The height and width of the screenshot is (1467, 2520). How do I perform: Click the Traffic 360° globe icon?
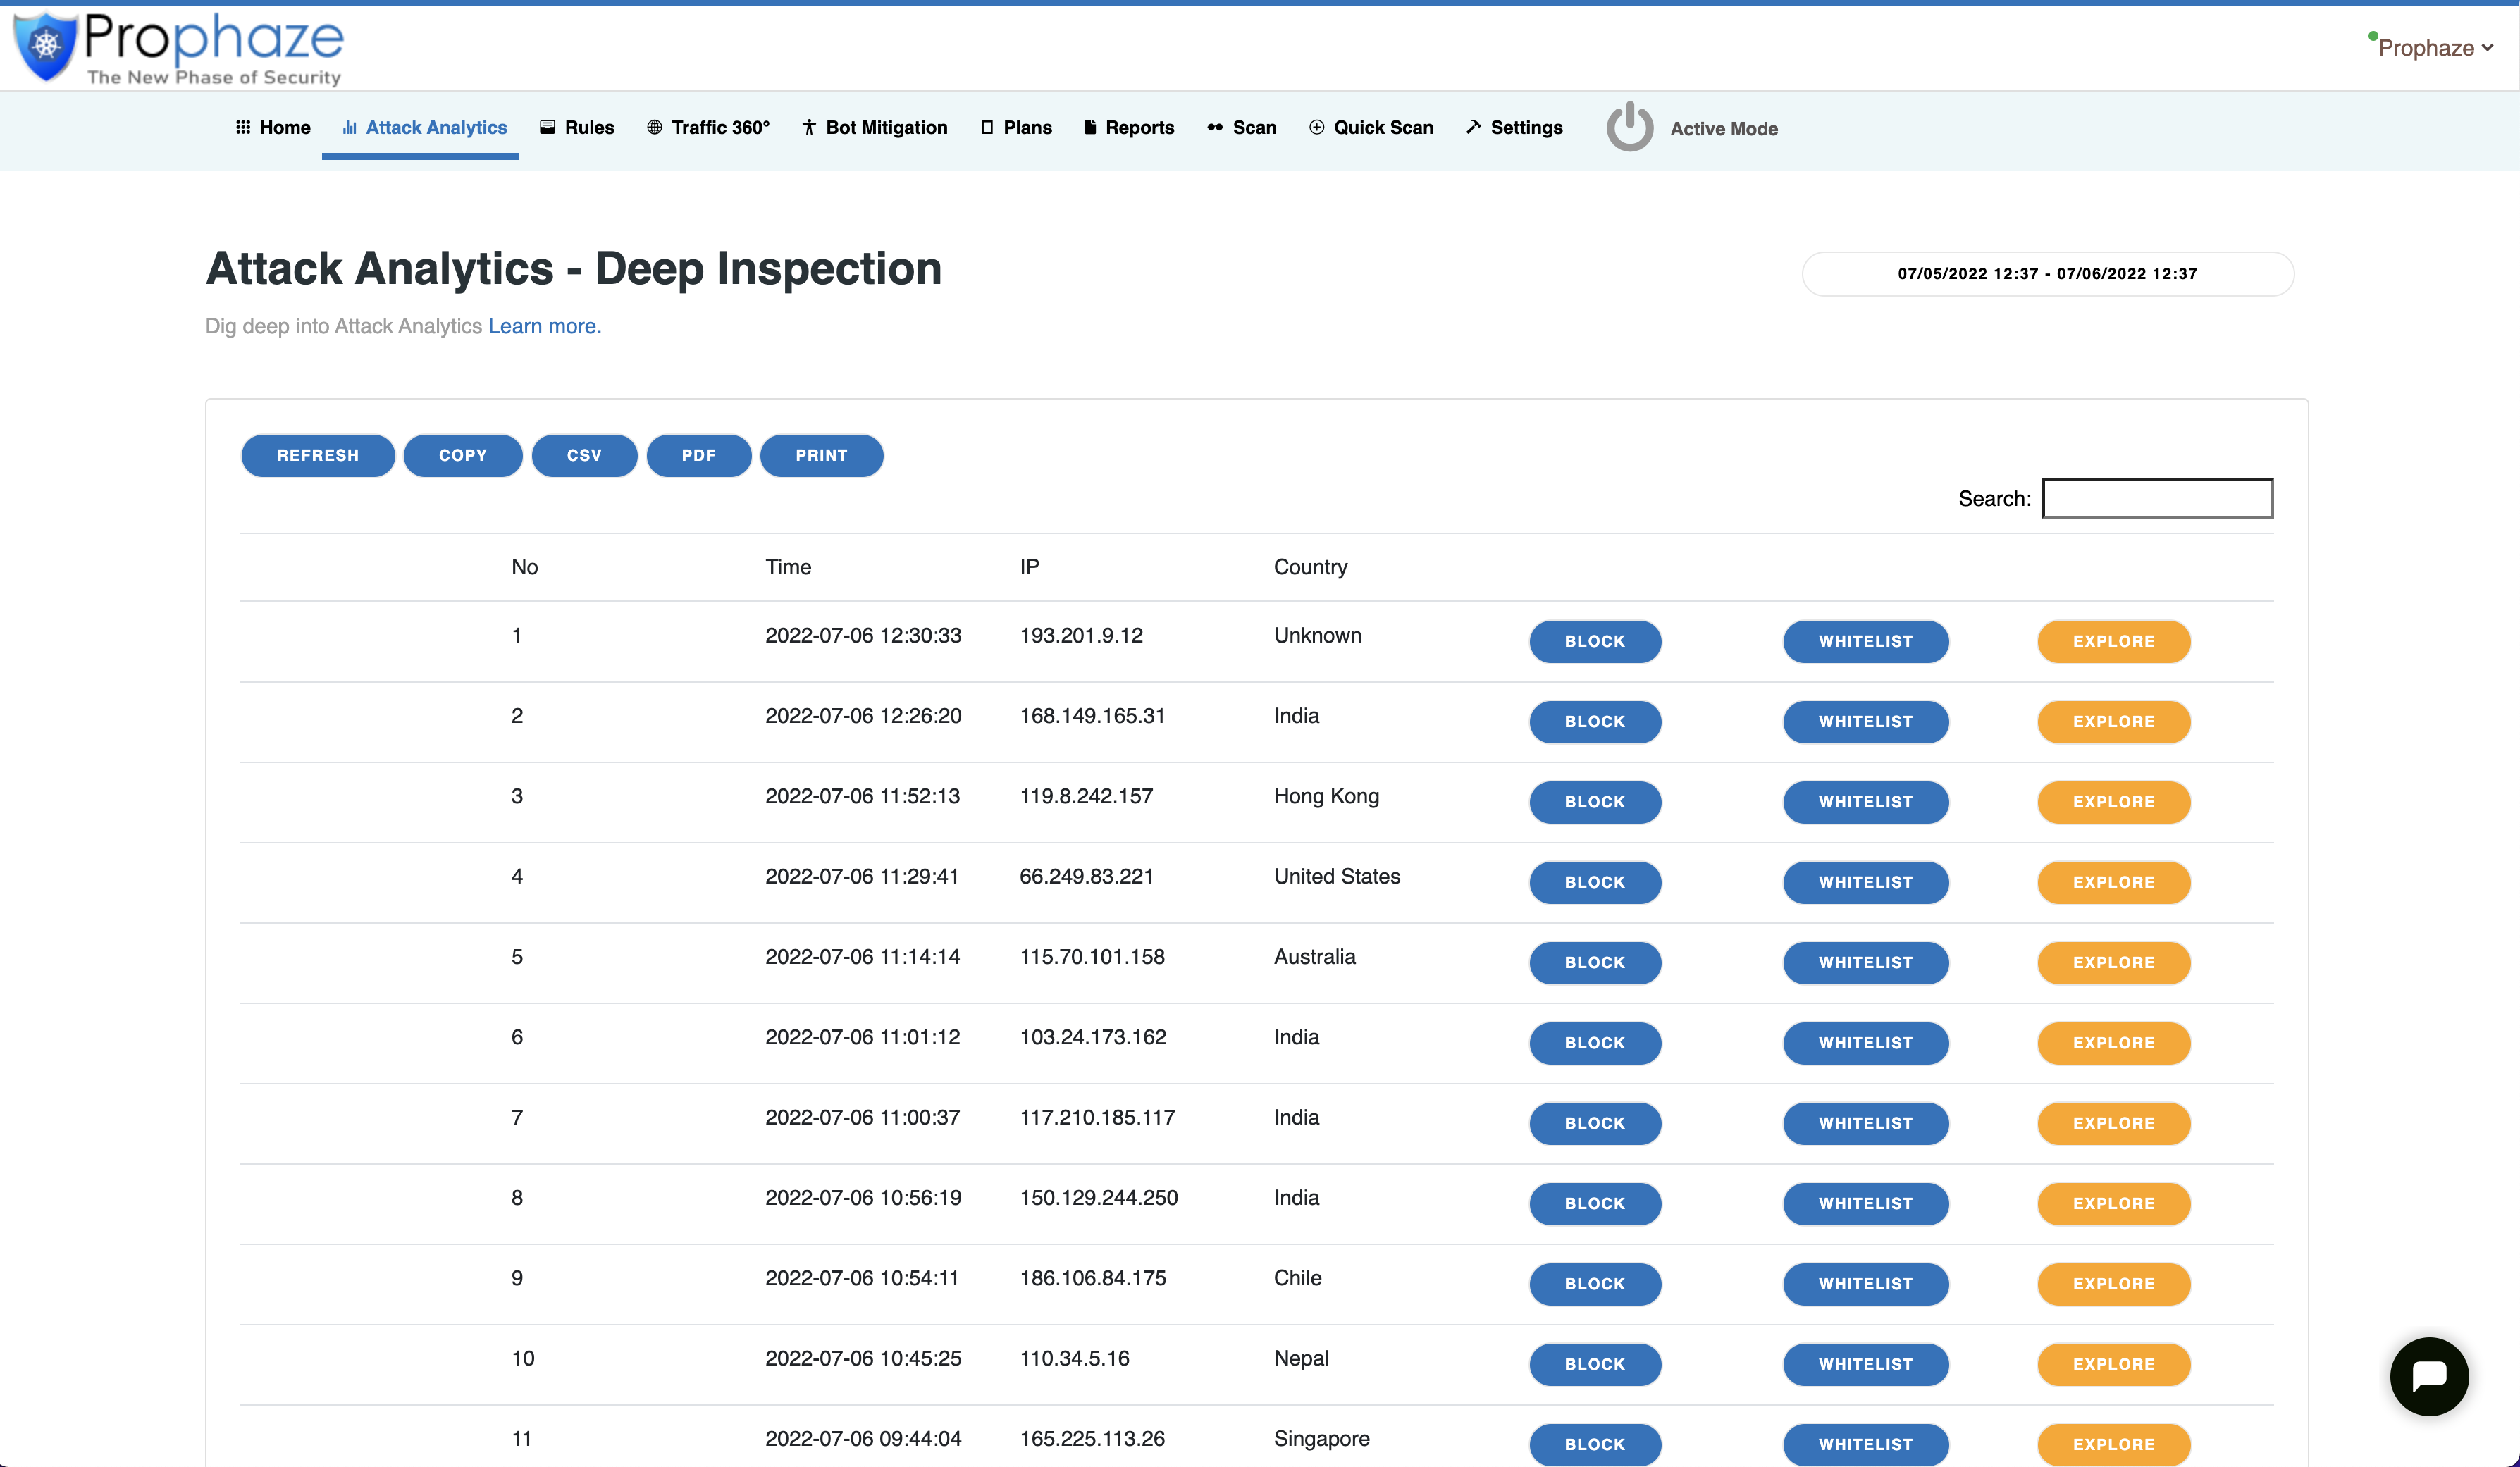coord(654,127)
